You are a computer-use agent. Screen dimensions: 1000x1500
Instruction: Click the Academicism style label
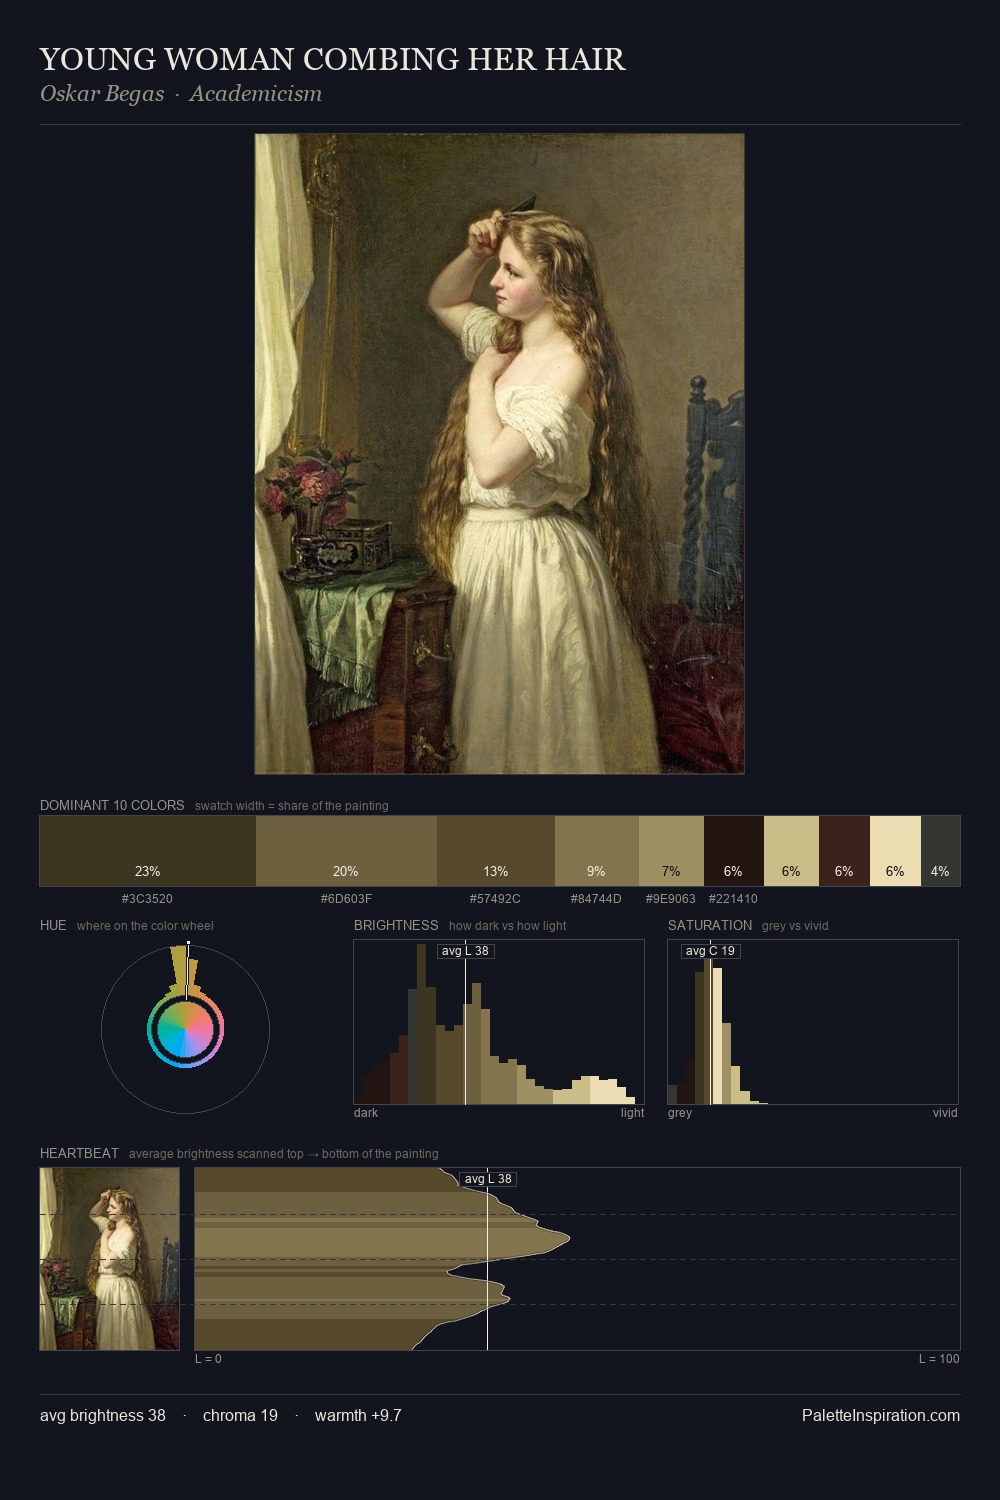coord(256,94)
